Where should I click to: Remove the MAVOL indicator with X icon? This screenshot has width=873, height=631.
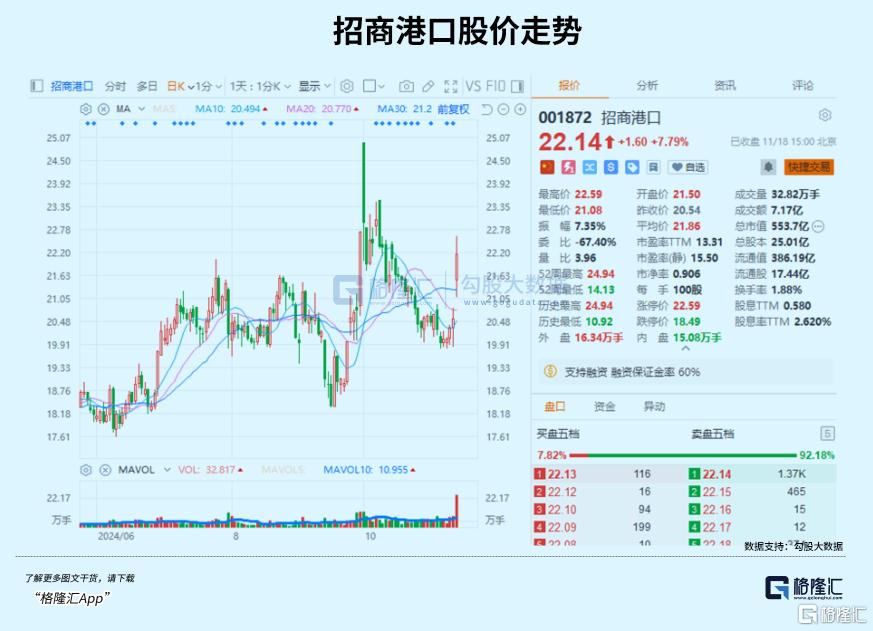coord(105,470)
